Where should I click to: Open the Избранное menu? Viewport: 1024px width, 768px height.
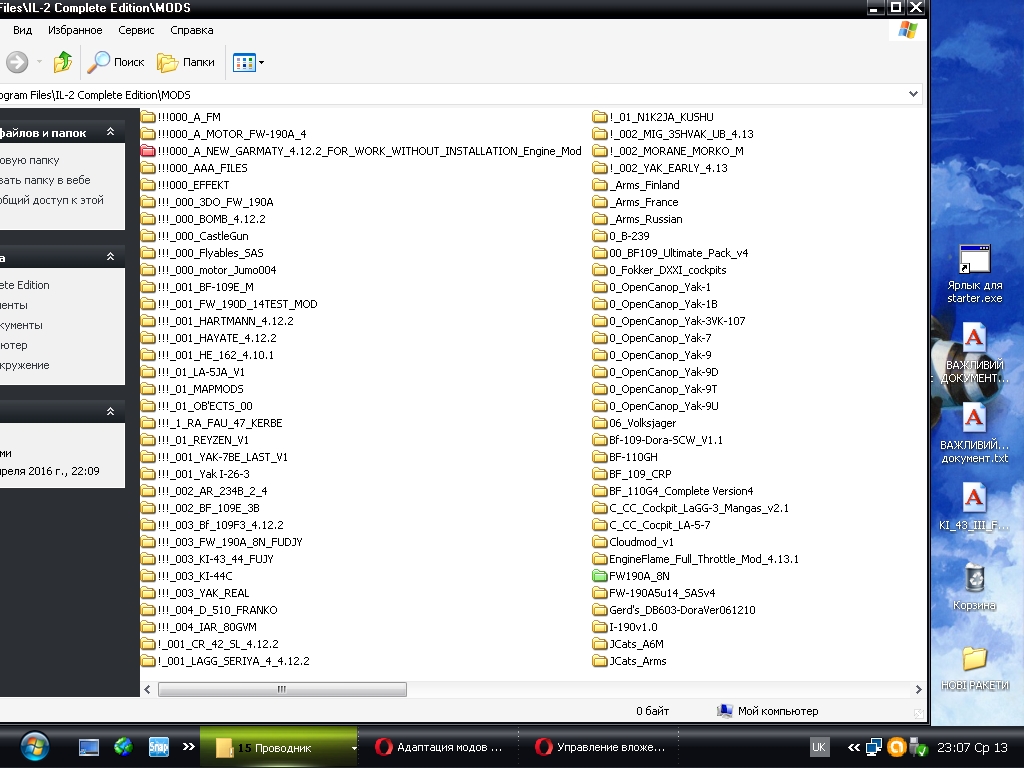point(75,30)
